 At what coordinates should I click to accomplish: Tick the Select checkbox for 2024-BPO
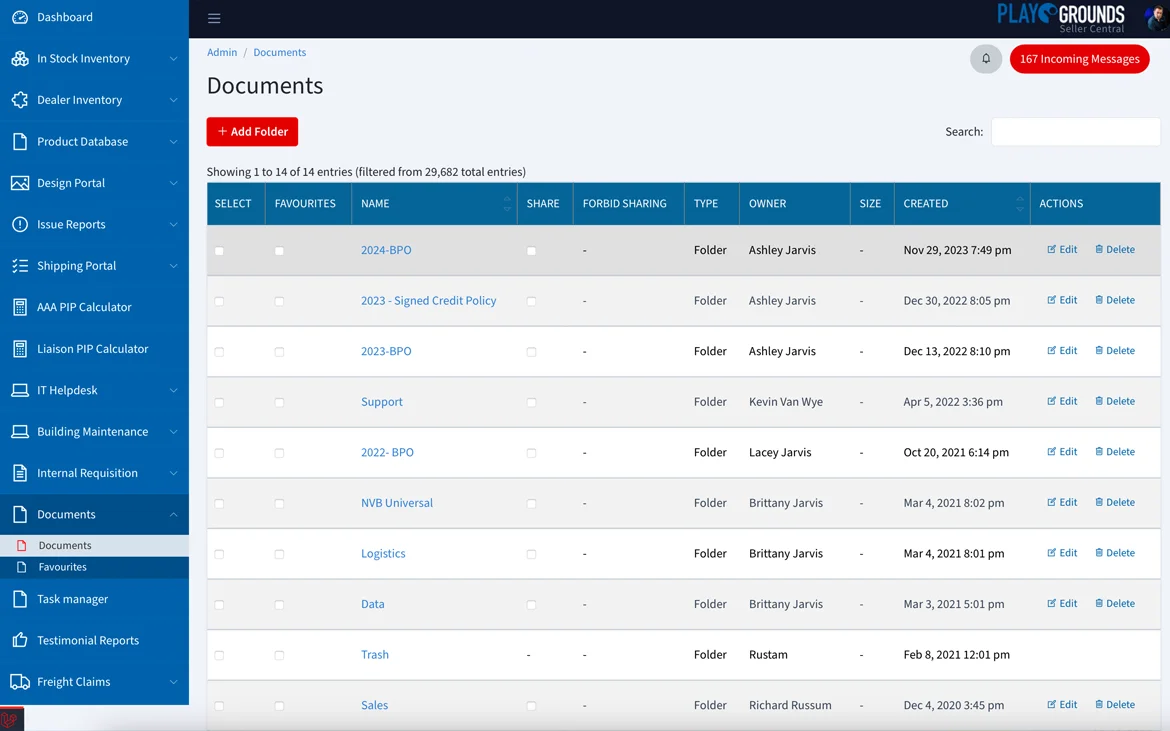coord(219,251)
